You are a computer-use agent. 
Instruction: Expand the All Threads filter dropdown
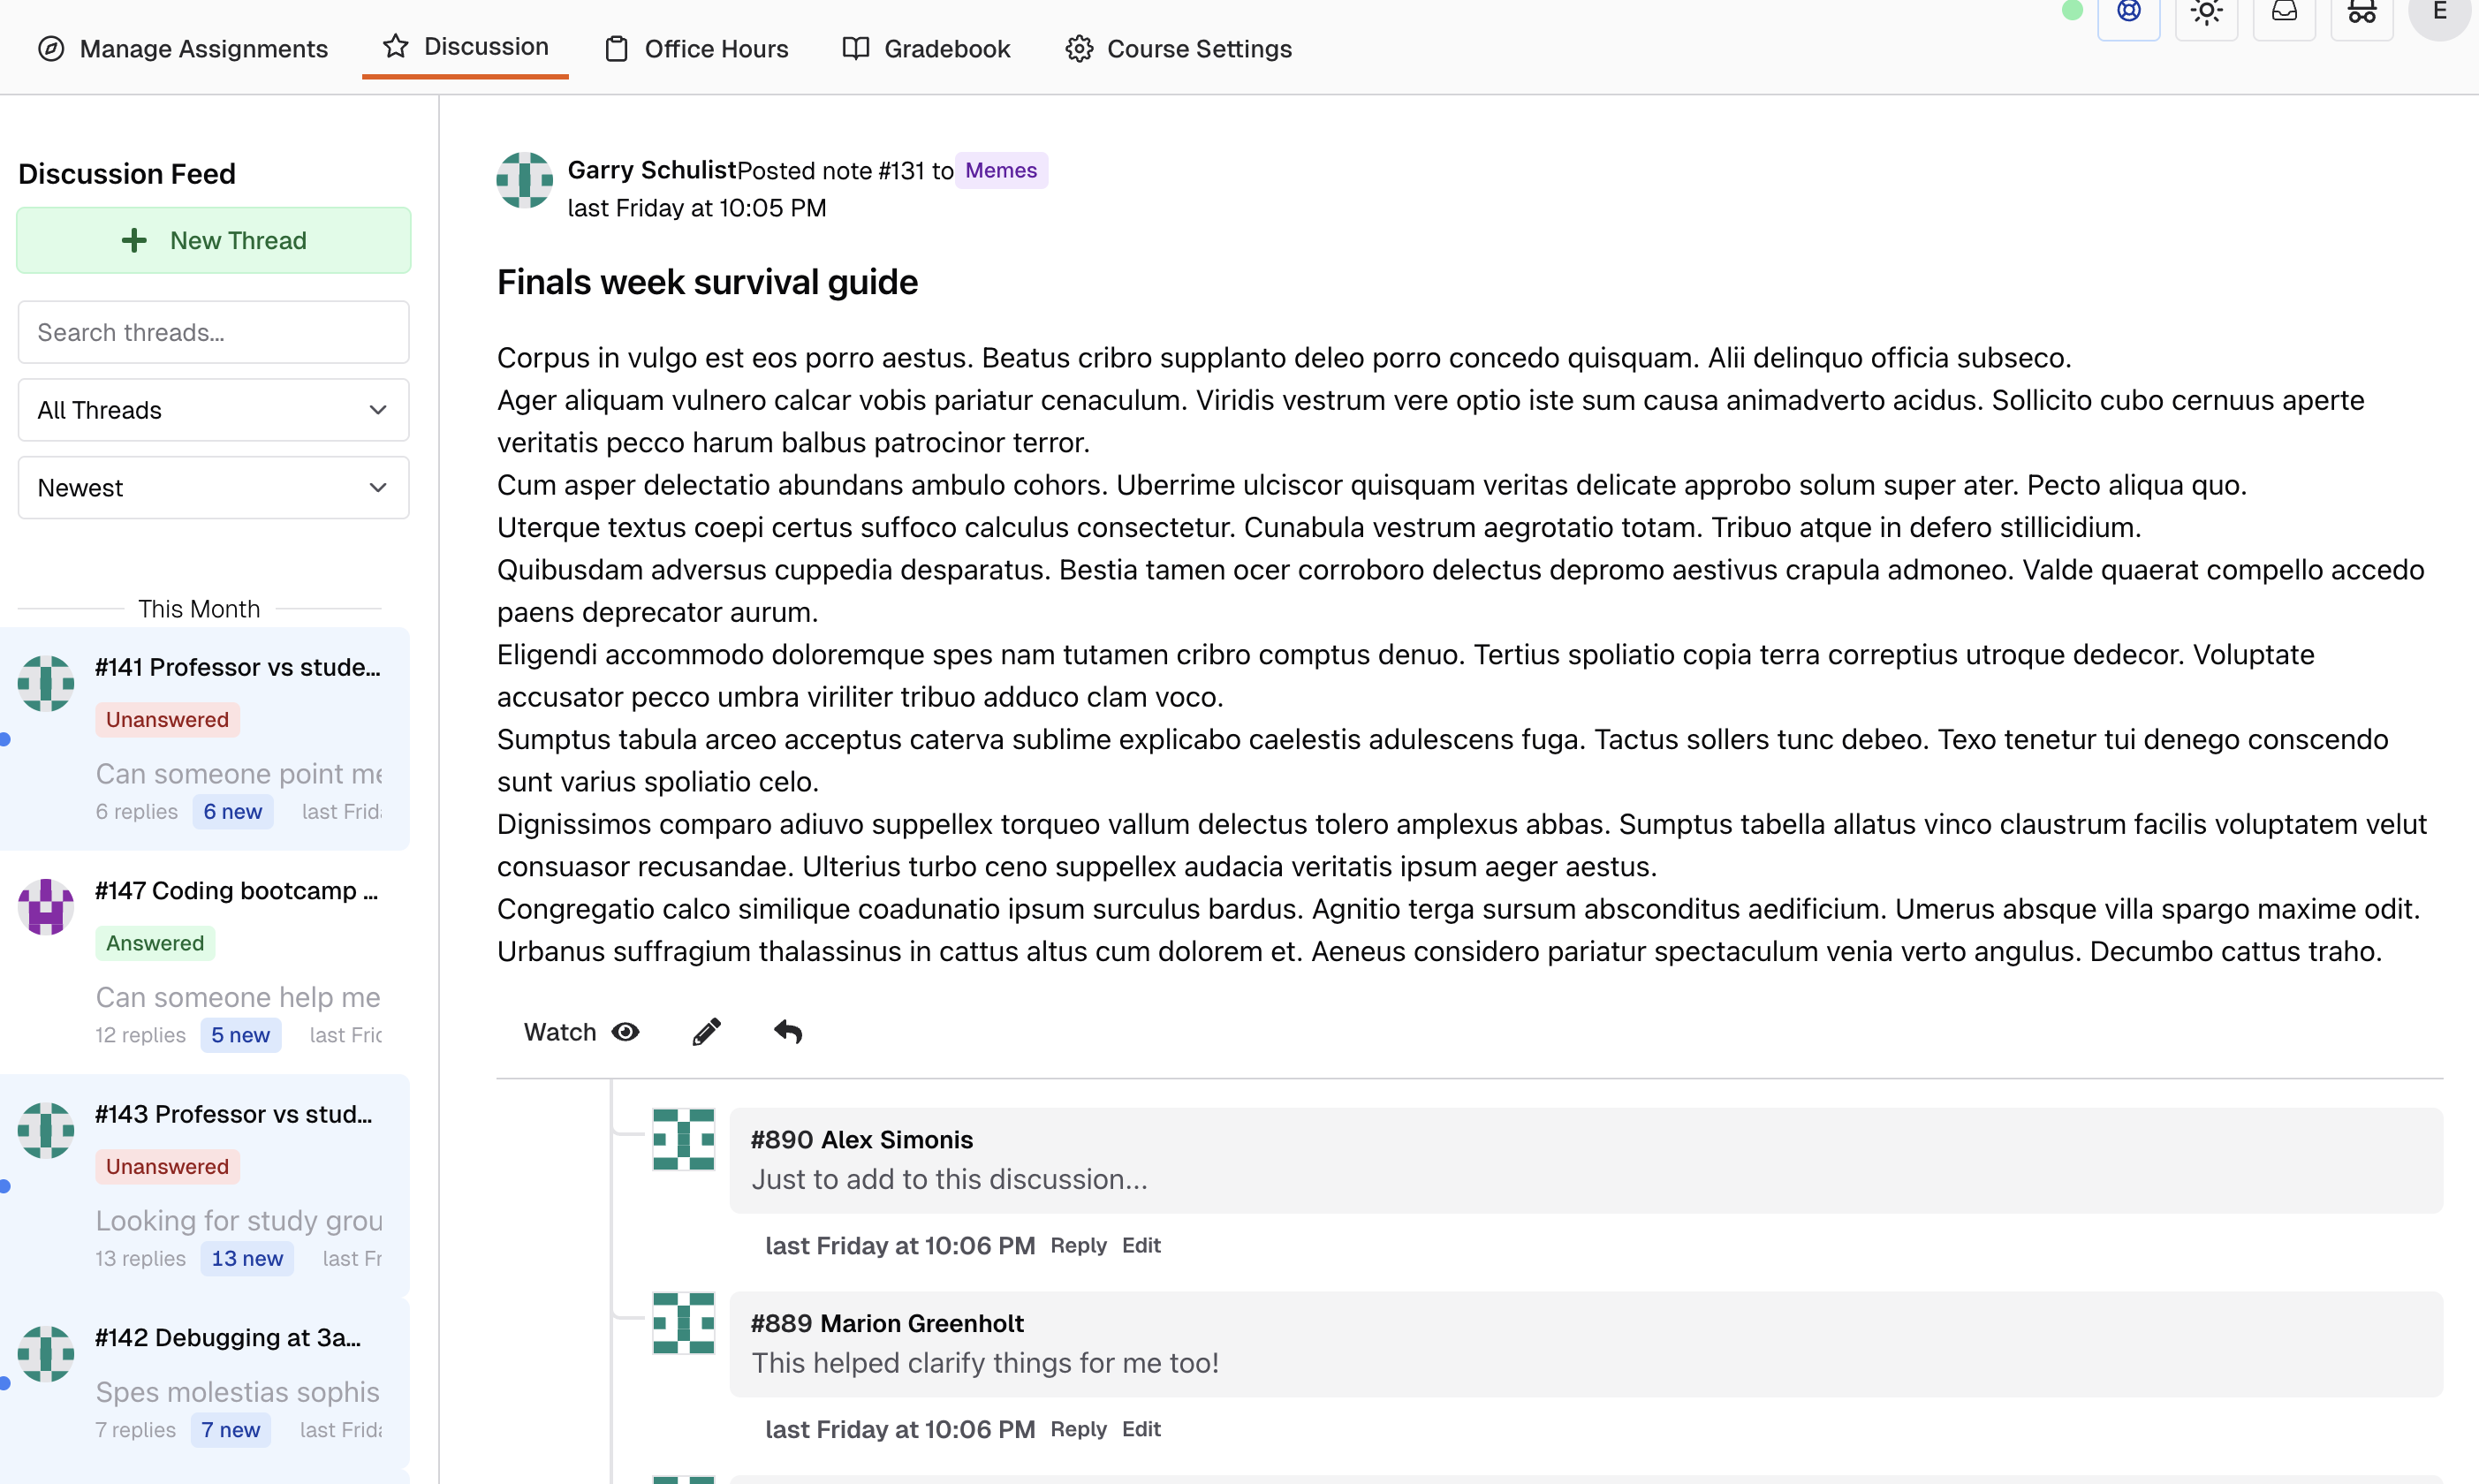214,410
